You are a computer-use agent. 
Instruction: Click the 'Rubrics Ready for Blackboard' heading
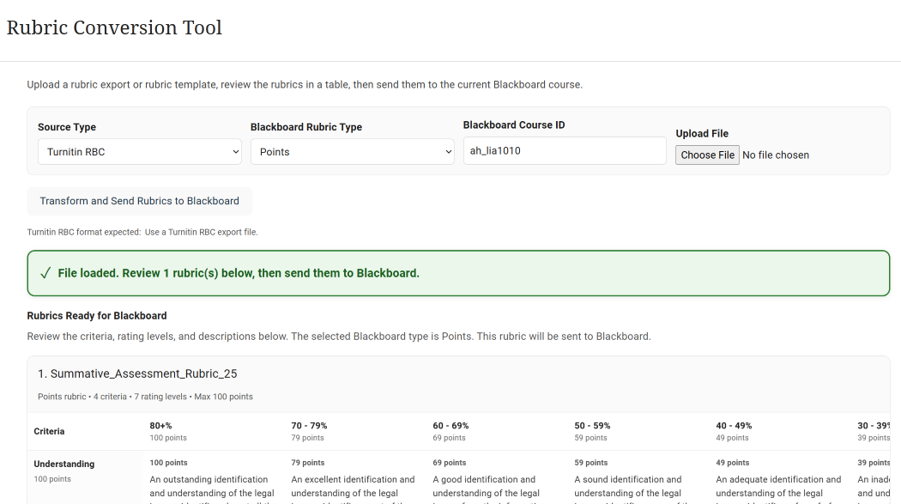coord(97,316)
